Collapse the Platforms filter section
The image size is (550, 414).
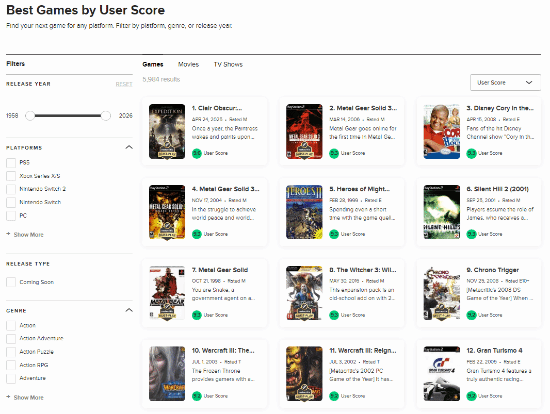129,147
